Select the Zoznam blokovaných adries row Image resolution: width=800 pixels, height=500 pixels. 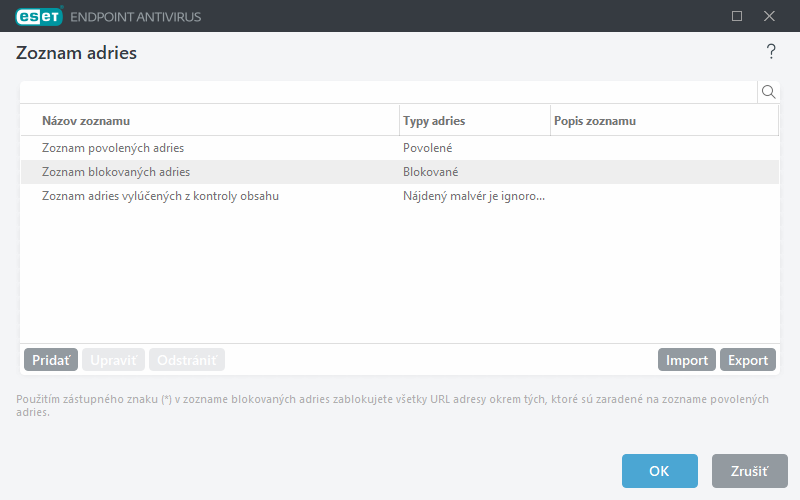(x=116, y=172)
